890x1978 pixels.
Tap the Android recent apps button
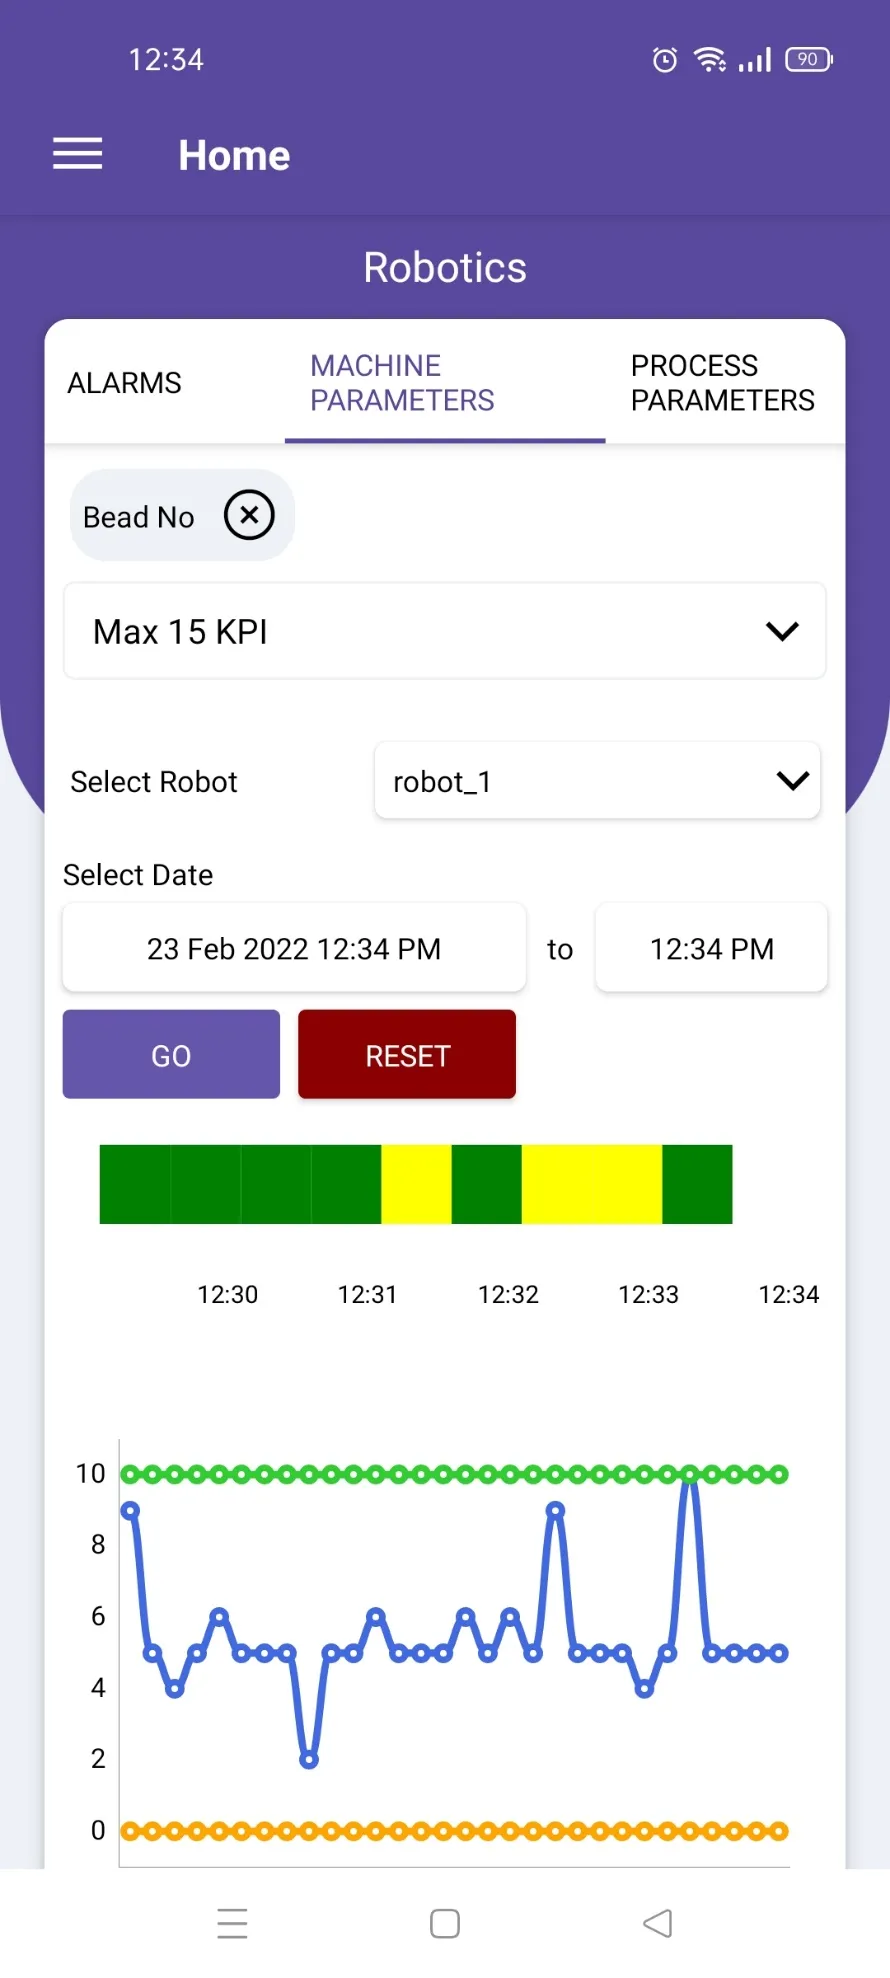(x=232, y=1923)
